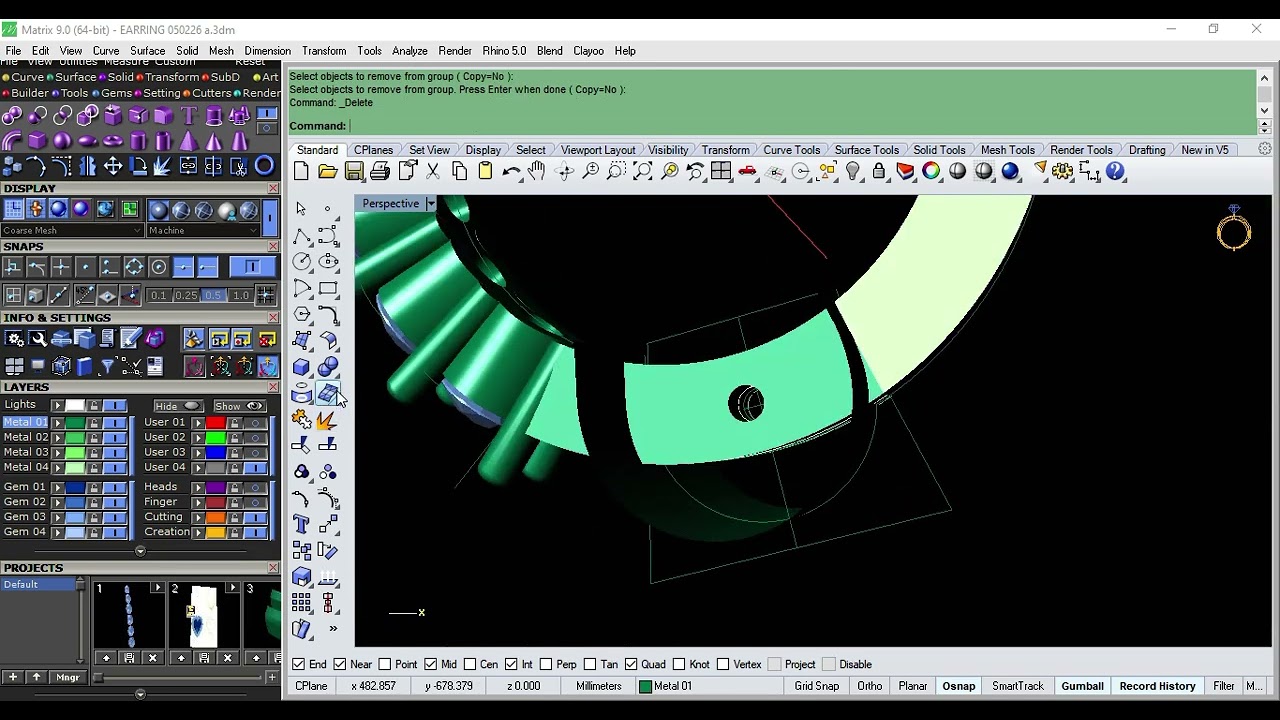Screen dimensions: 1280x720
Task: Click the Mngr button in Projects
Action: pyautogui.click(x=67, y=677)
